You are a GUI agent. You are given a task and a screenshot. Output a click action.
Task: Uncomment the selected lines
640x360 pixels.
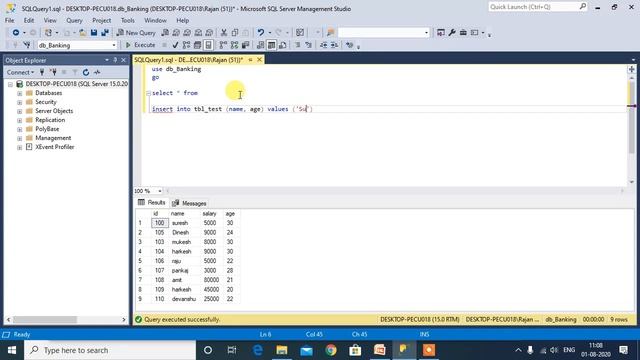pos(309,45)
